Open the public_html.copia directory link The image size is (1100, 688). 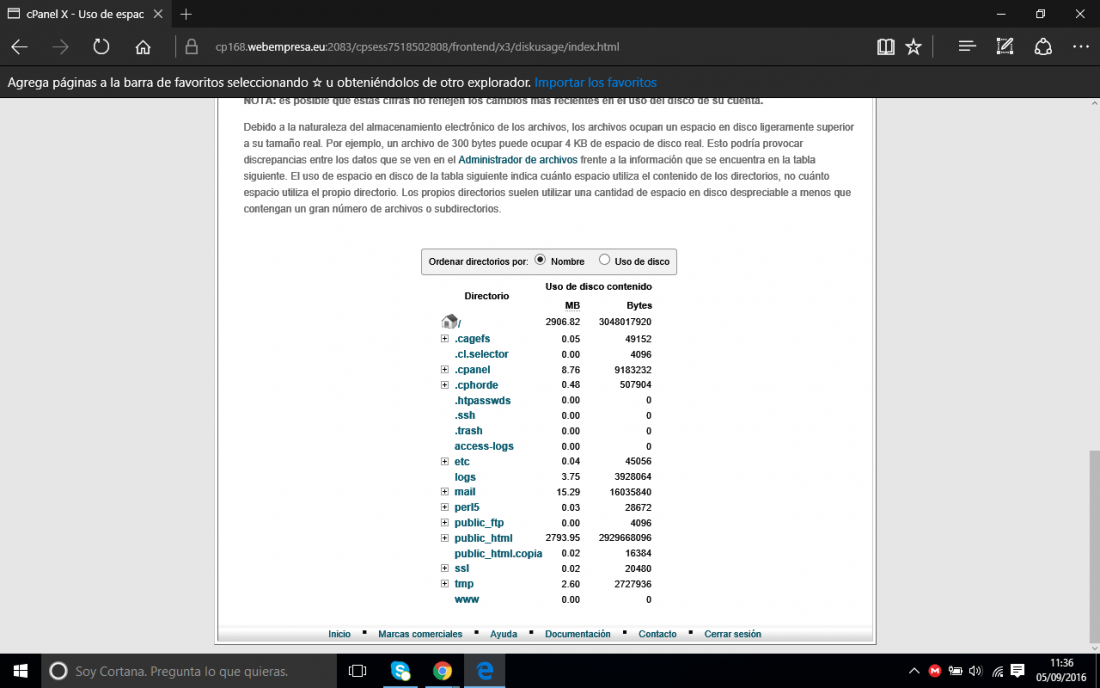498,553
